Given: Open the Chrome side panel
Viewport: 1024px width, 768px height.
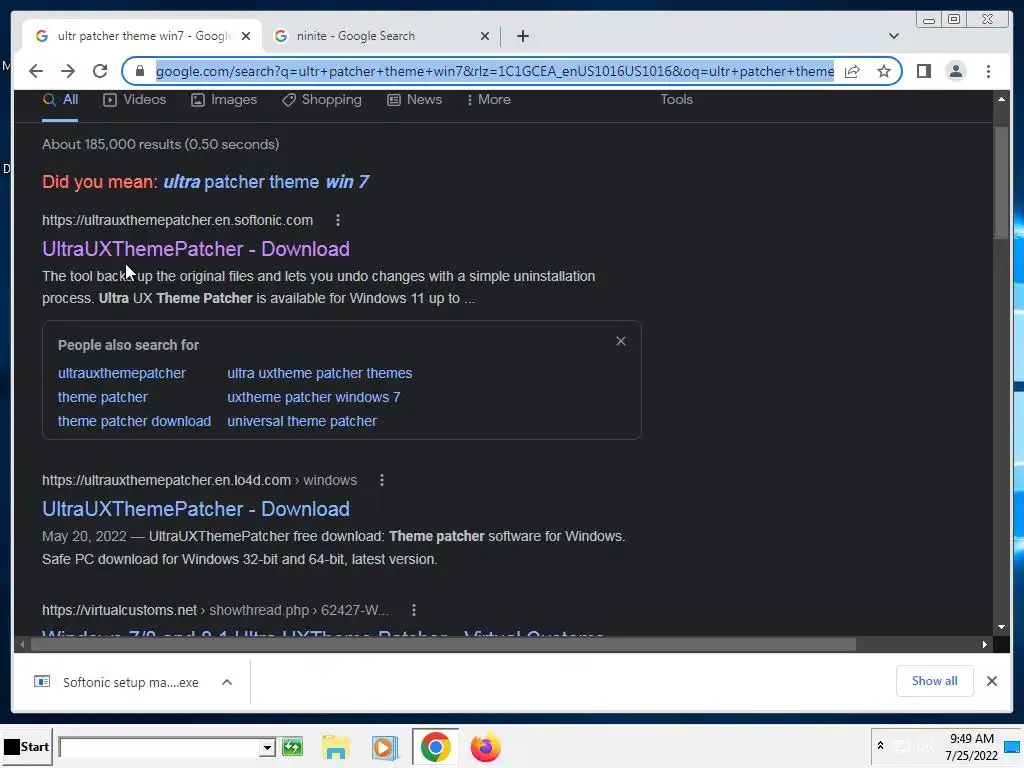Looking at the screenshot, I should pos(923,71).
